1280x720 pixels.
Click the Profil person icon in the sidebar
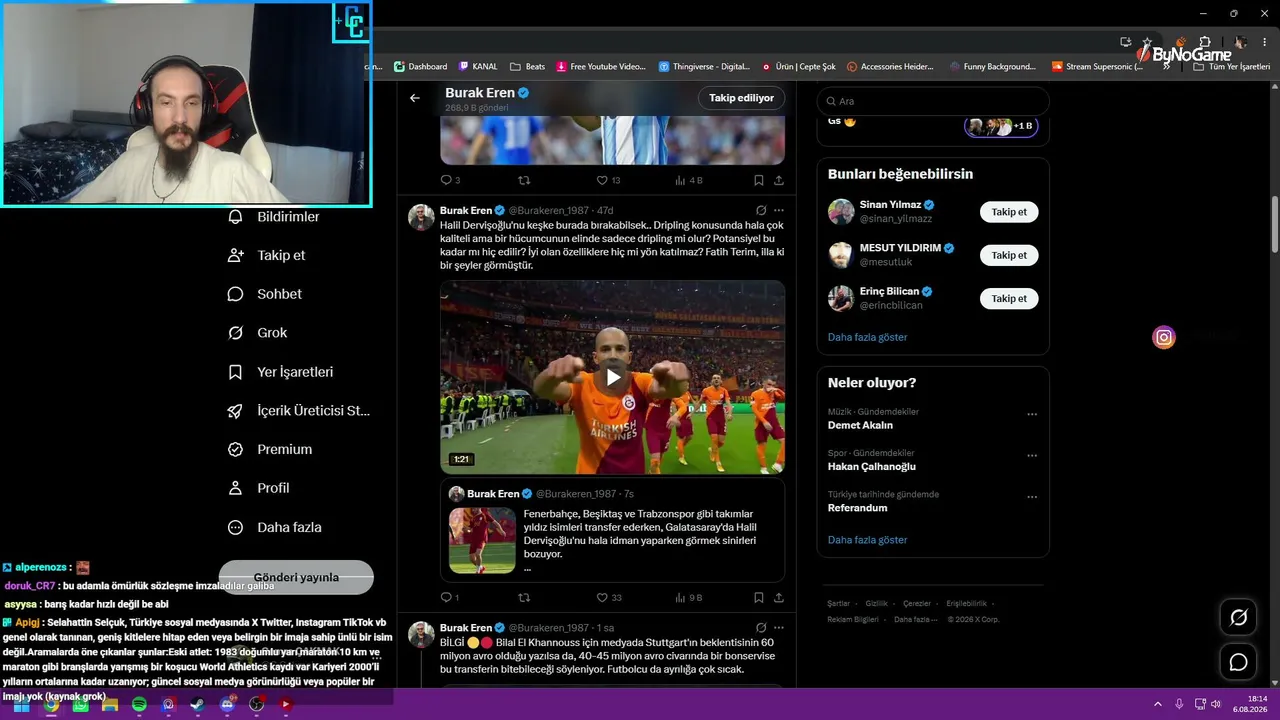[236, 488]
